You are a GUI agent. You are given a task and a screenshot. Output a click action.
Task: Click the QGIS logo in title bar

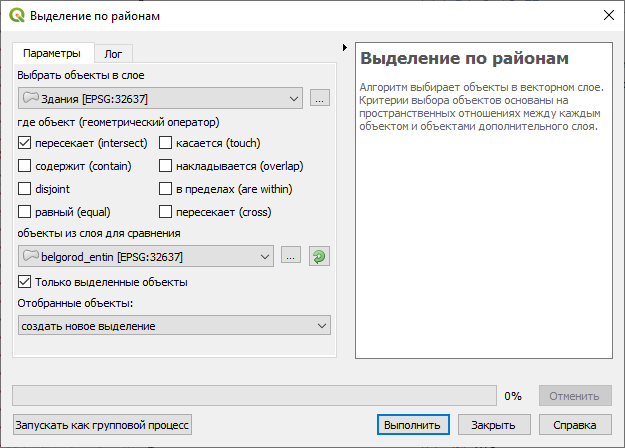17,16
